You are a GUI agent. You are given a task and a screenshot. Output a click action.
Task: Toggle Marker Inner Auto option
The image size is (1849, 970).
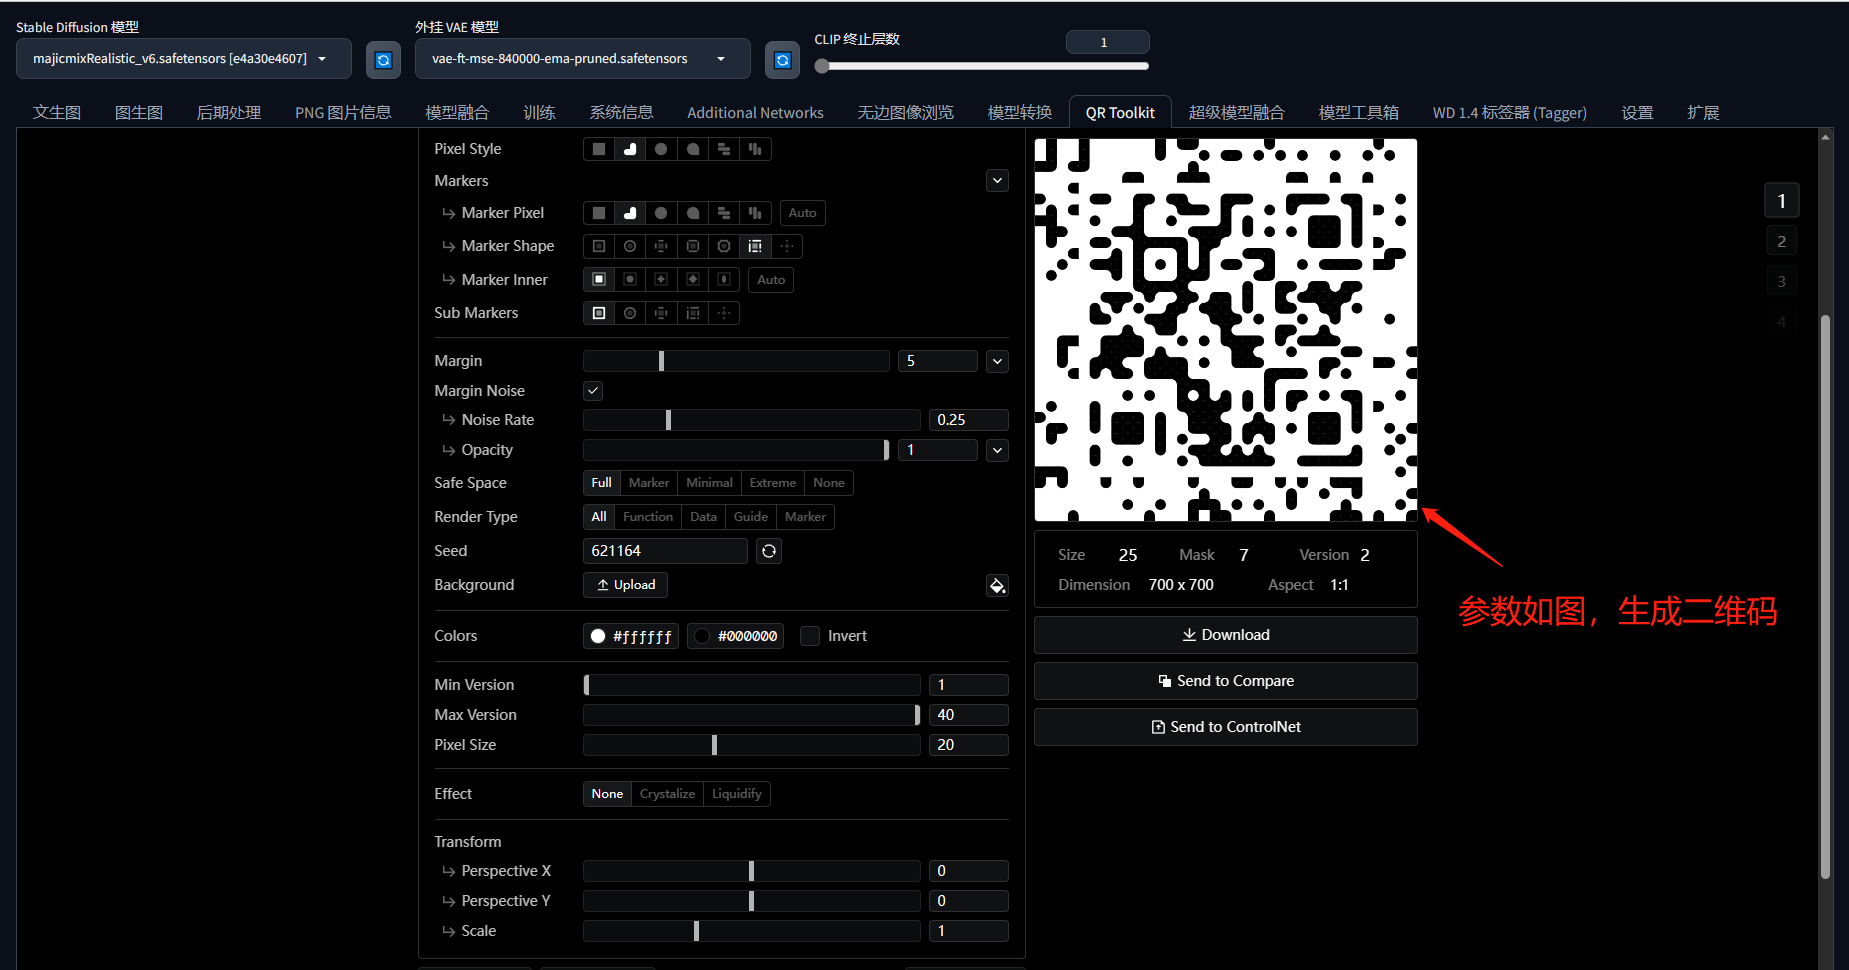771,280
